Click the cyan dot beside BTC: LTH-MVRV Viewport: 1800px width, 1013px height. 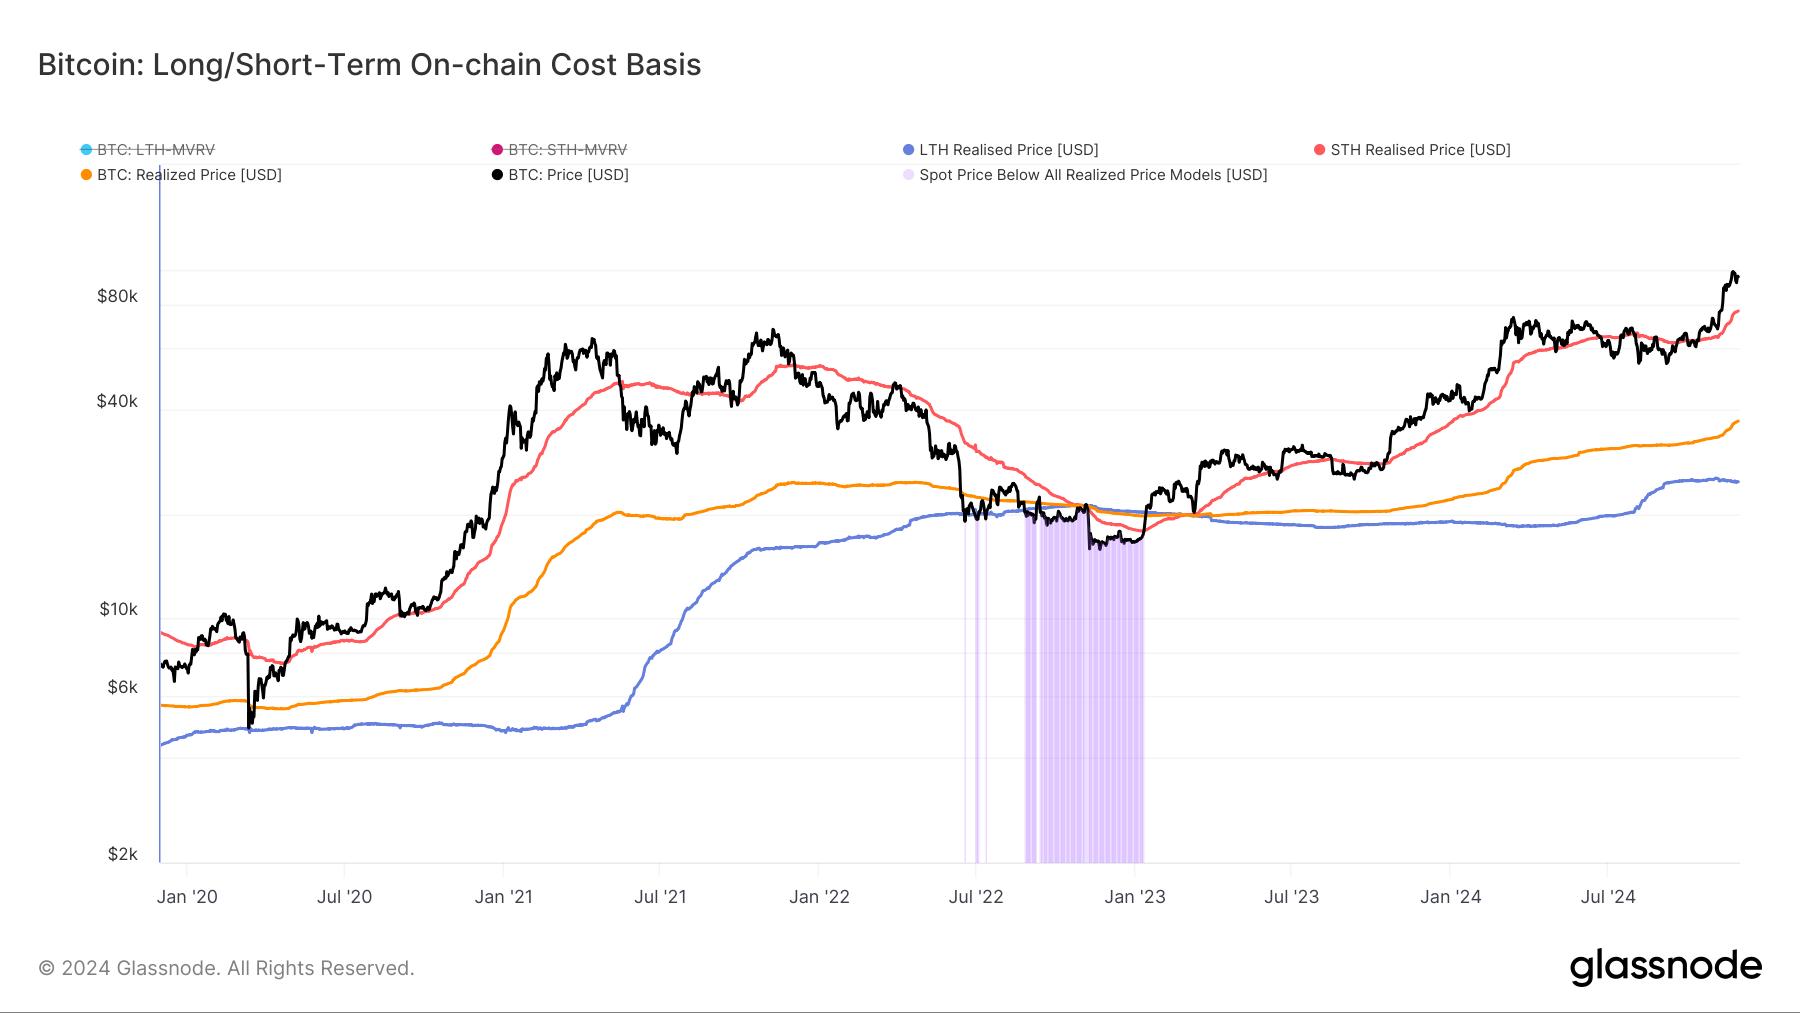click(x=87, y=150)
